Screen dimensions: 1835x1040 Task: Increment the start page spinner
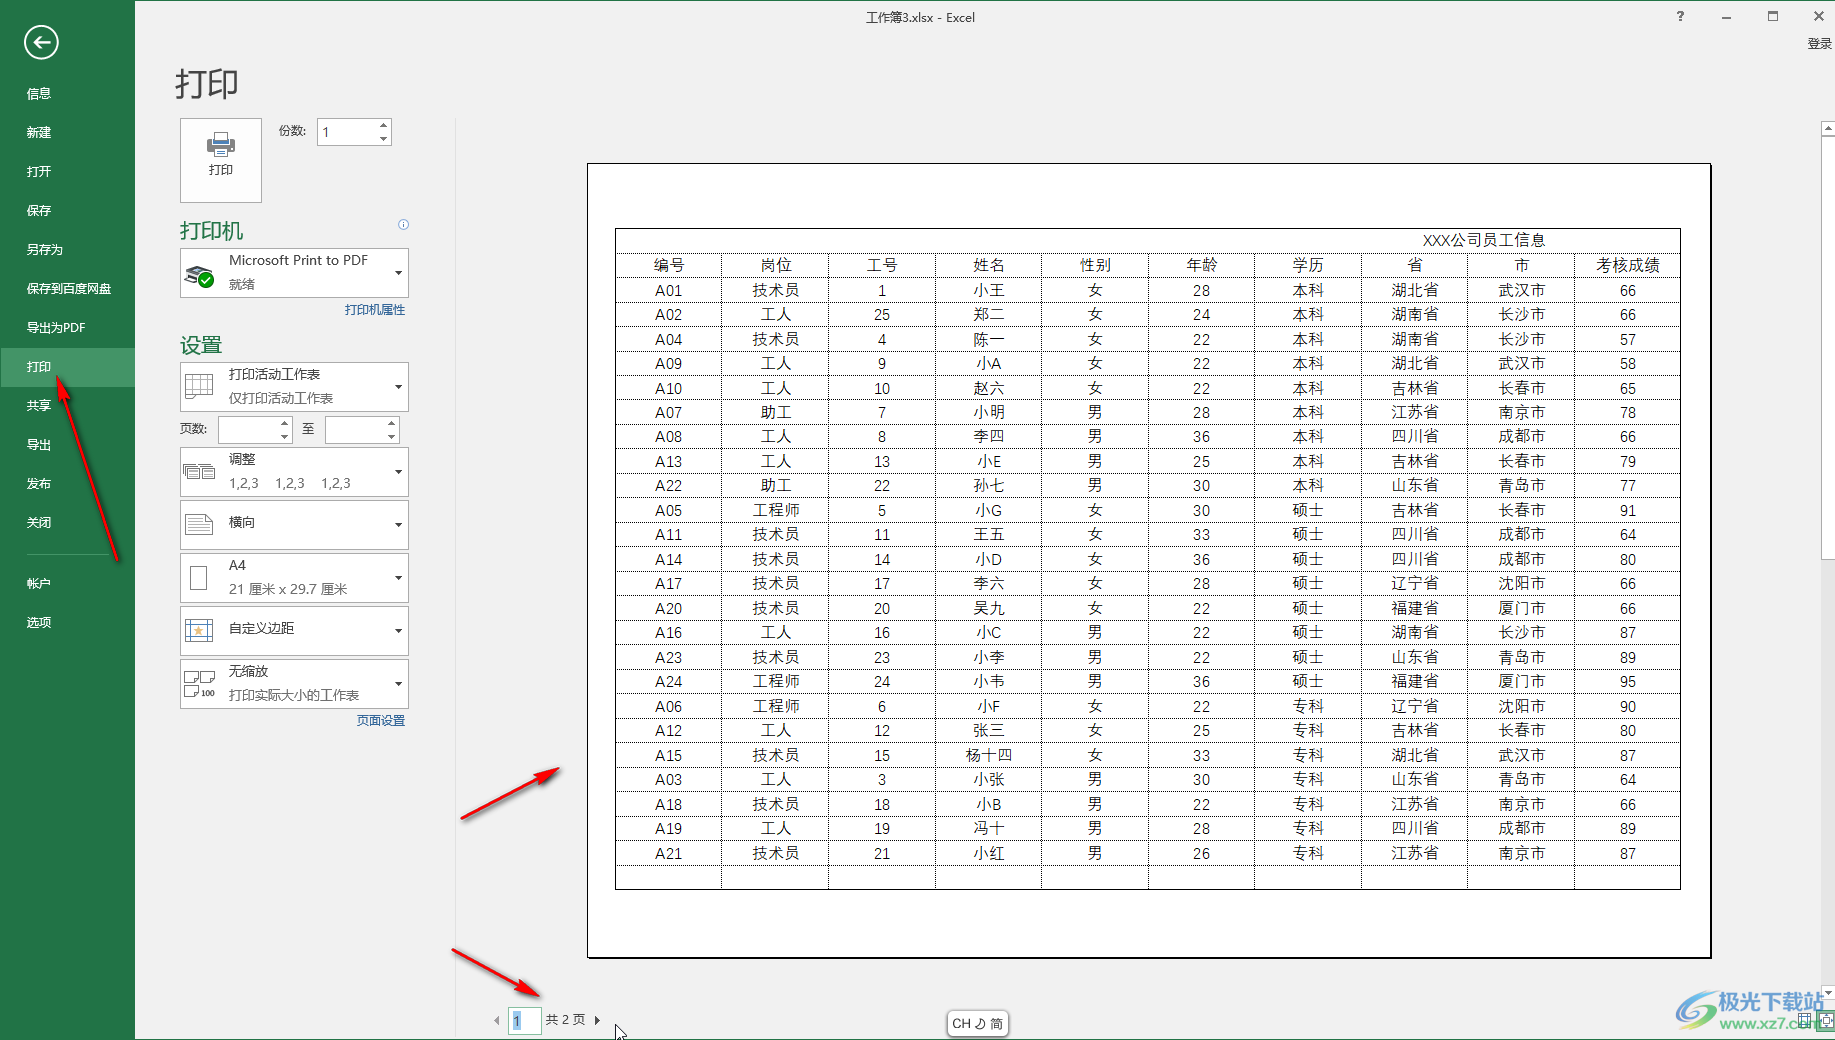285,424
